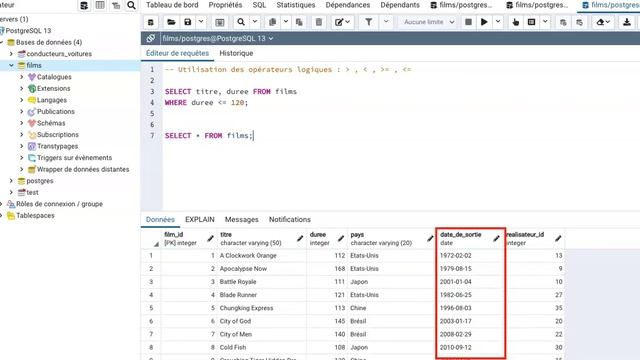Expand the postgres database node
Image resolution: width=640 pixels, height=360 pixels.
[x=11, y=181]
